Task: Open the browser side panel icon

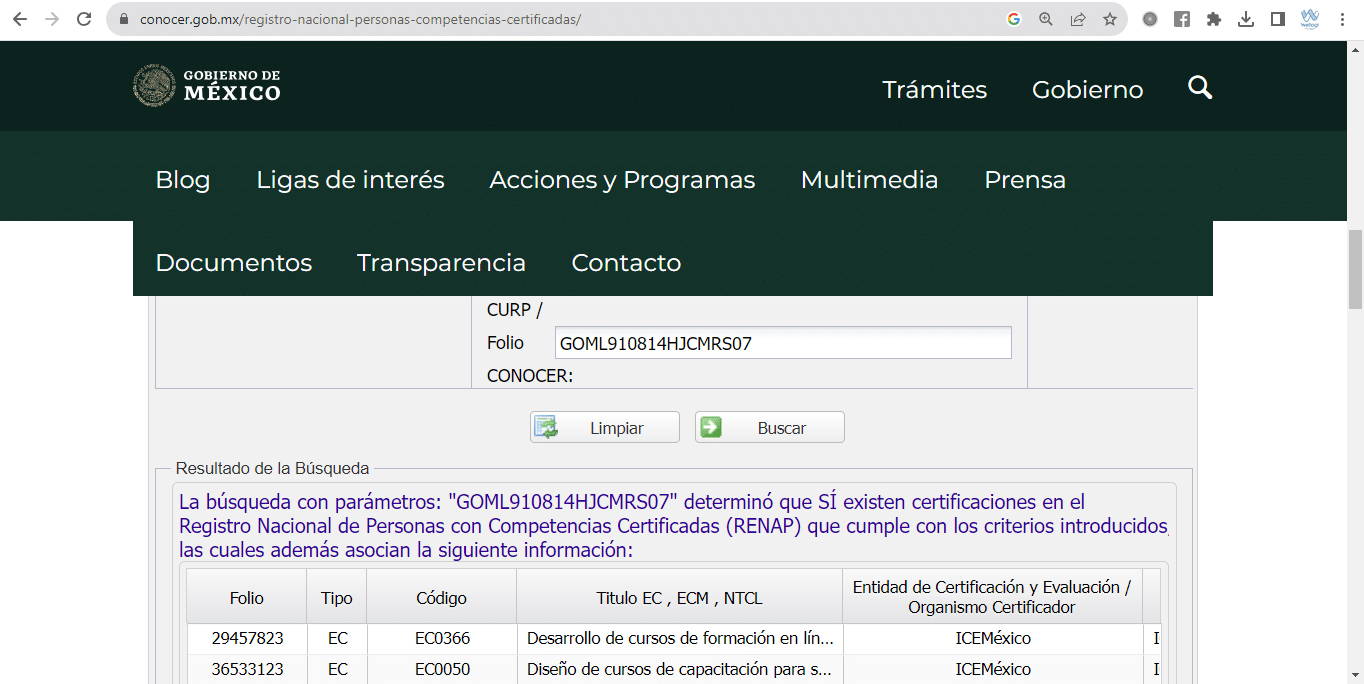Action: click(1278, 18)
